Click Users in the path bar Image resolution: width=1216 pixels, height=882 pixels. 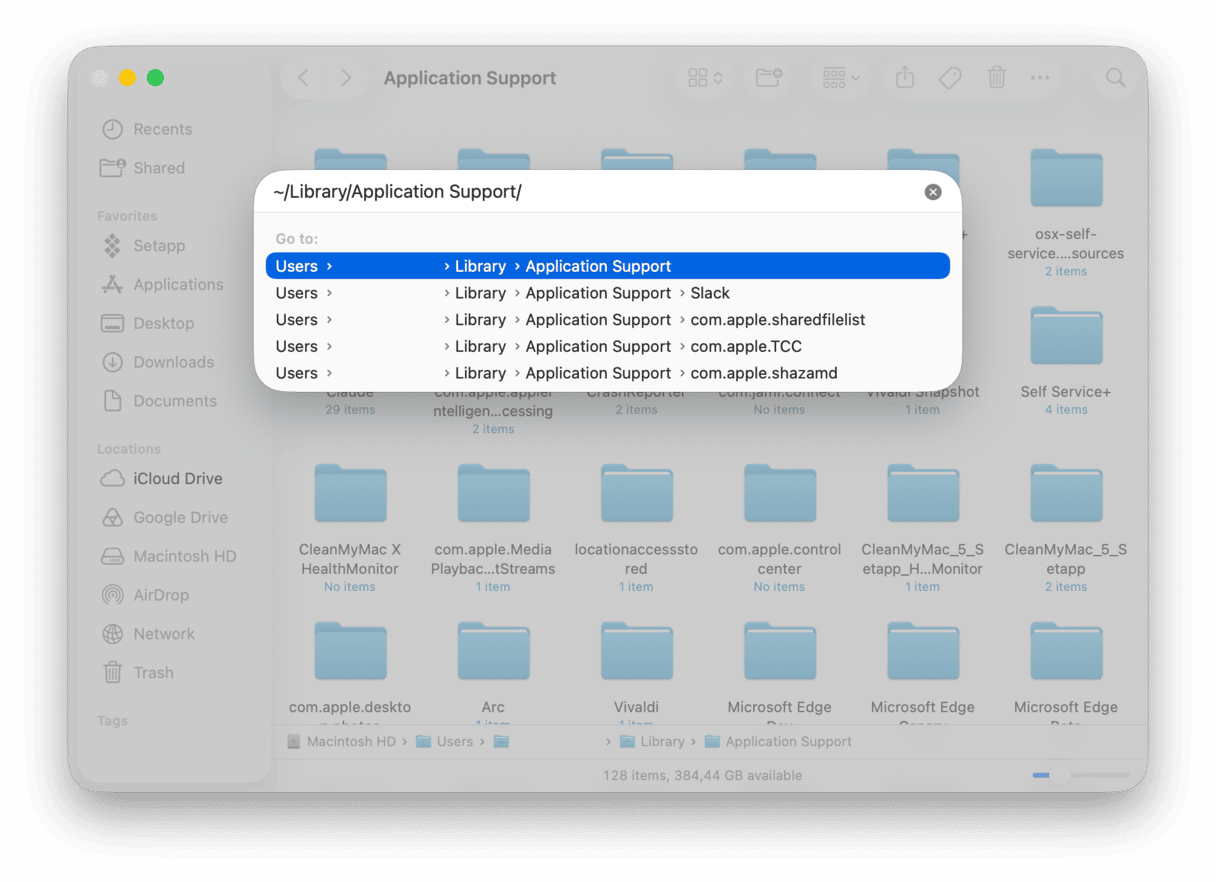point(445,742)
